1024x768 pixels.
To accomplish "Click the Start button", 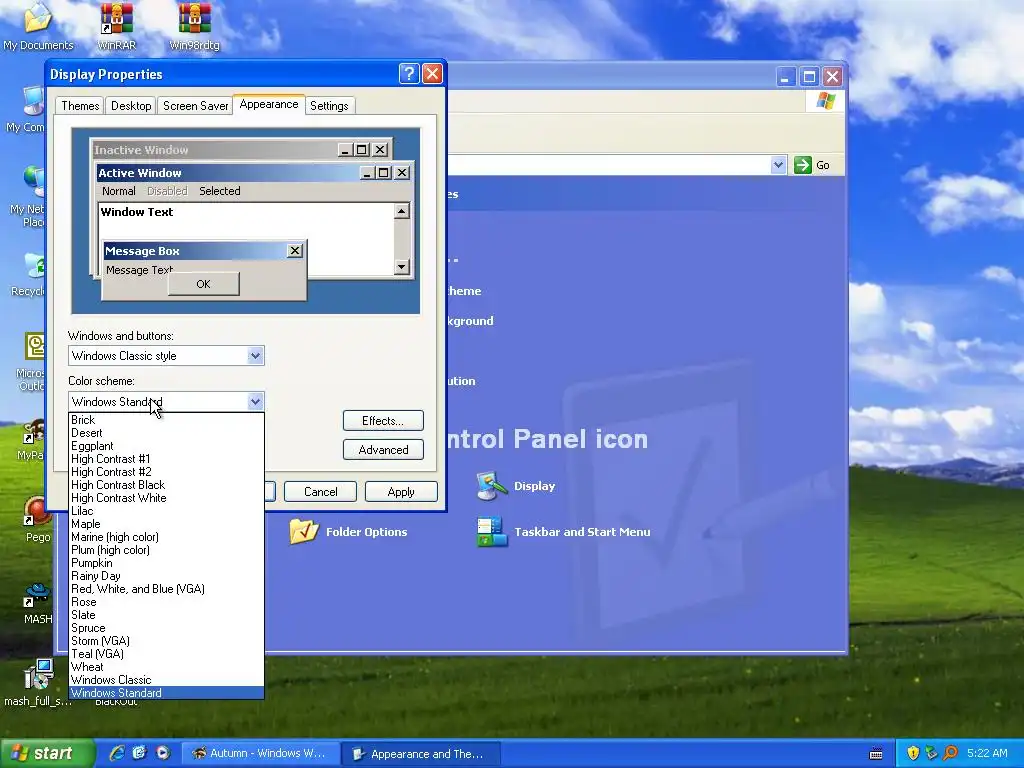I will pos(46,753).
